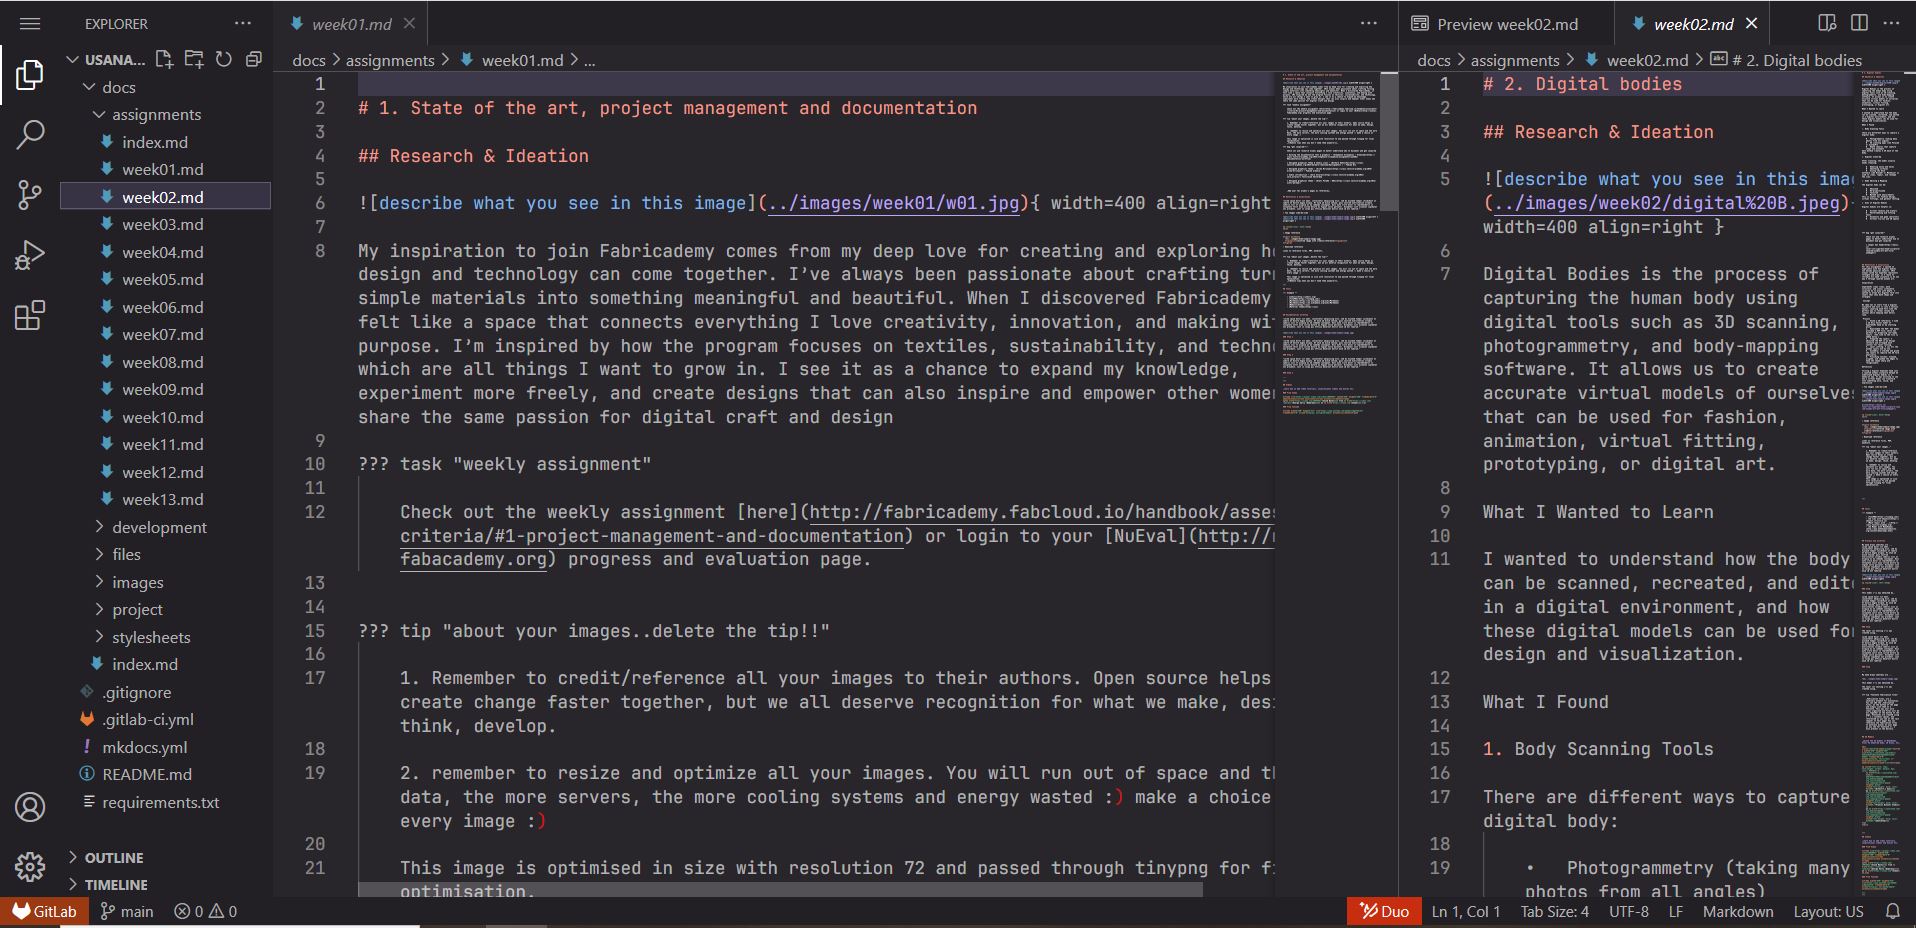Open notifications bell in status bar
The width and height of the screenshot is (1916, 928).
1892,911
